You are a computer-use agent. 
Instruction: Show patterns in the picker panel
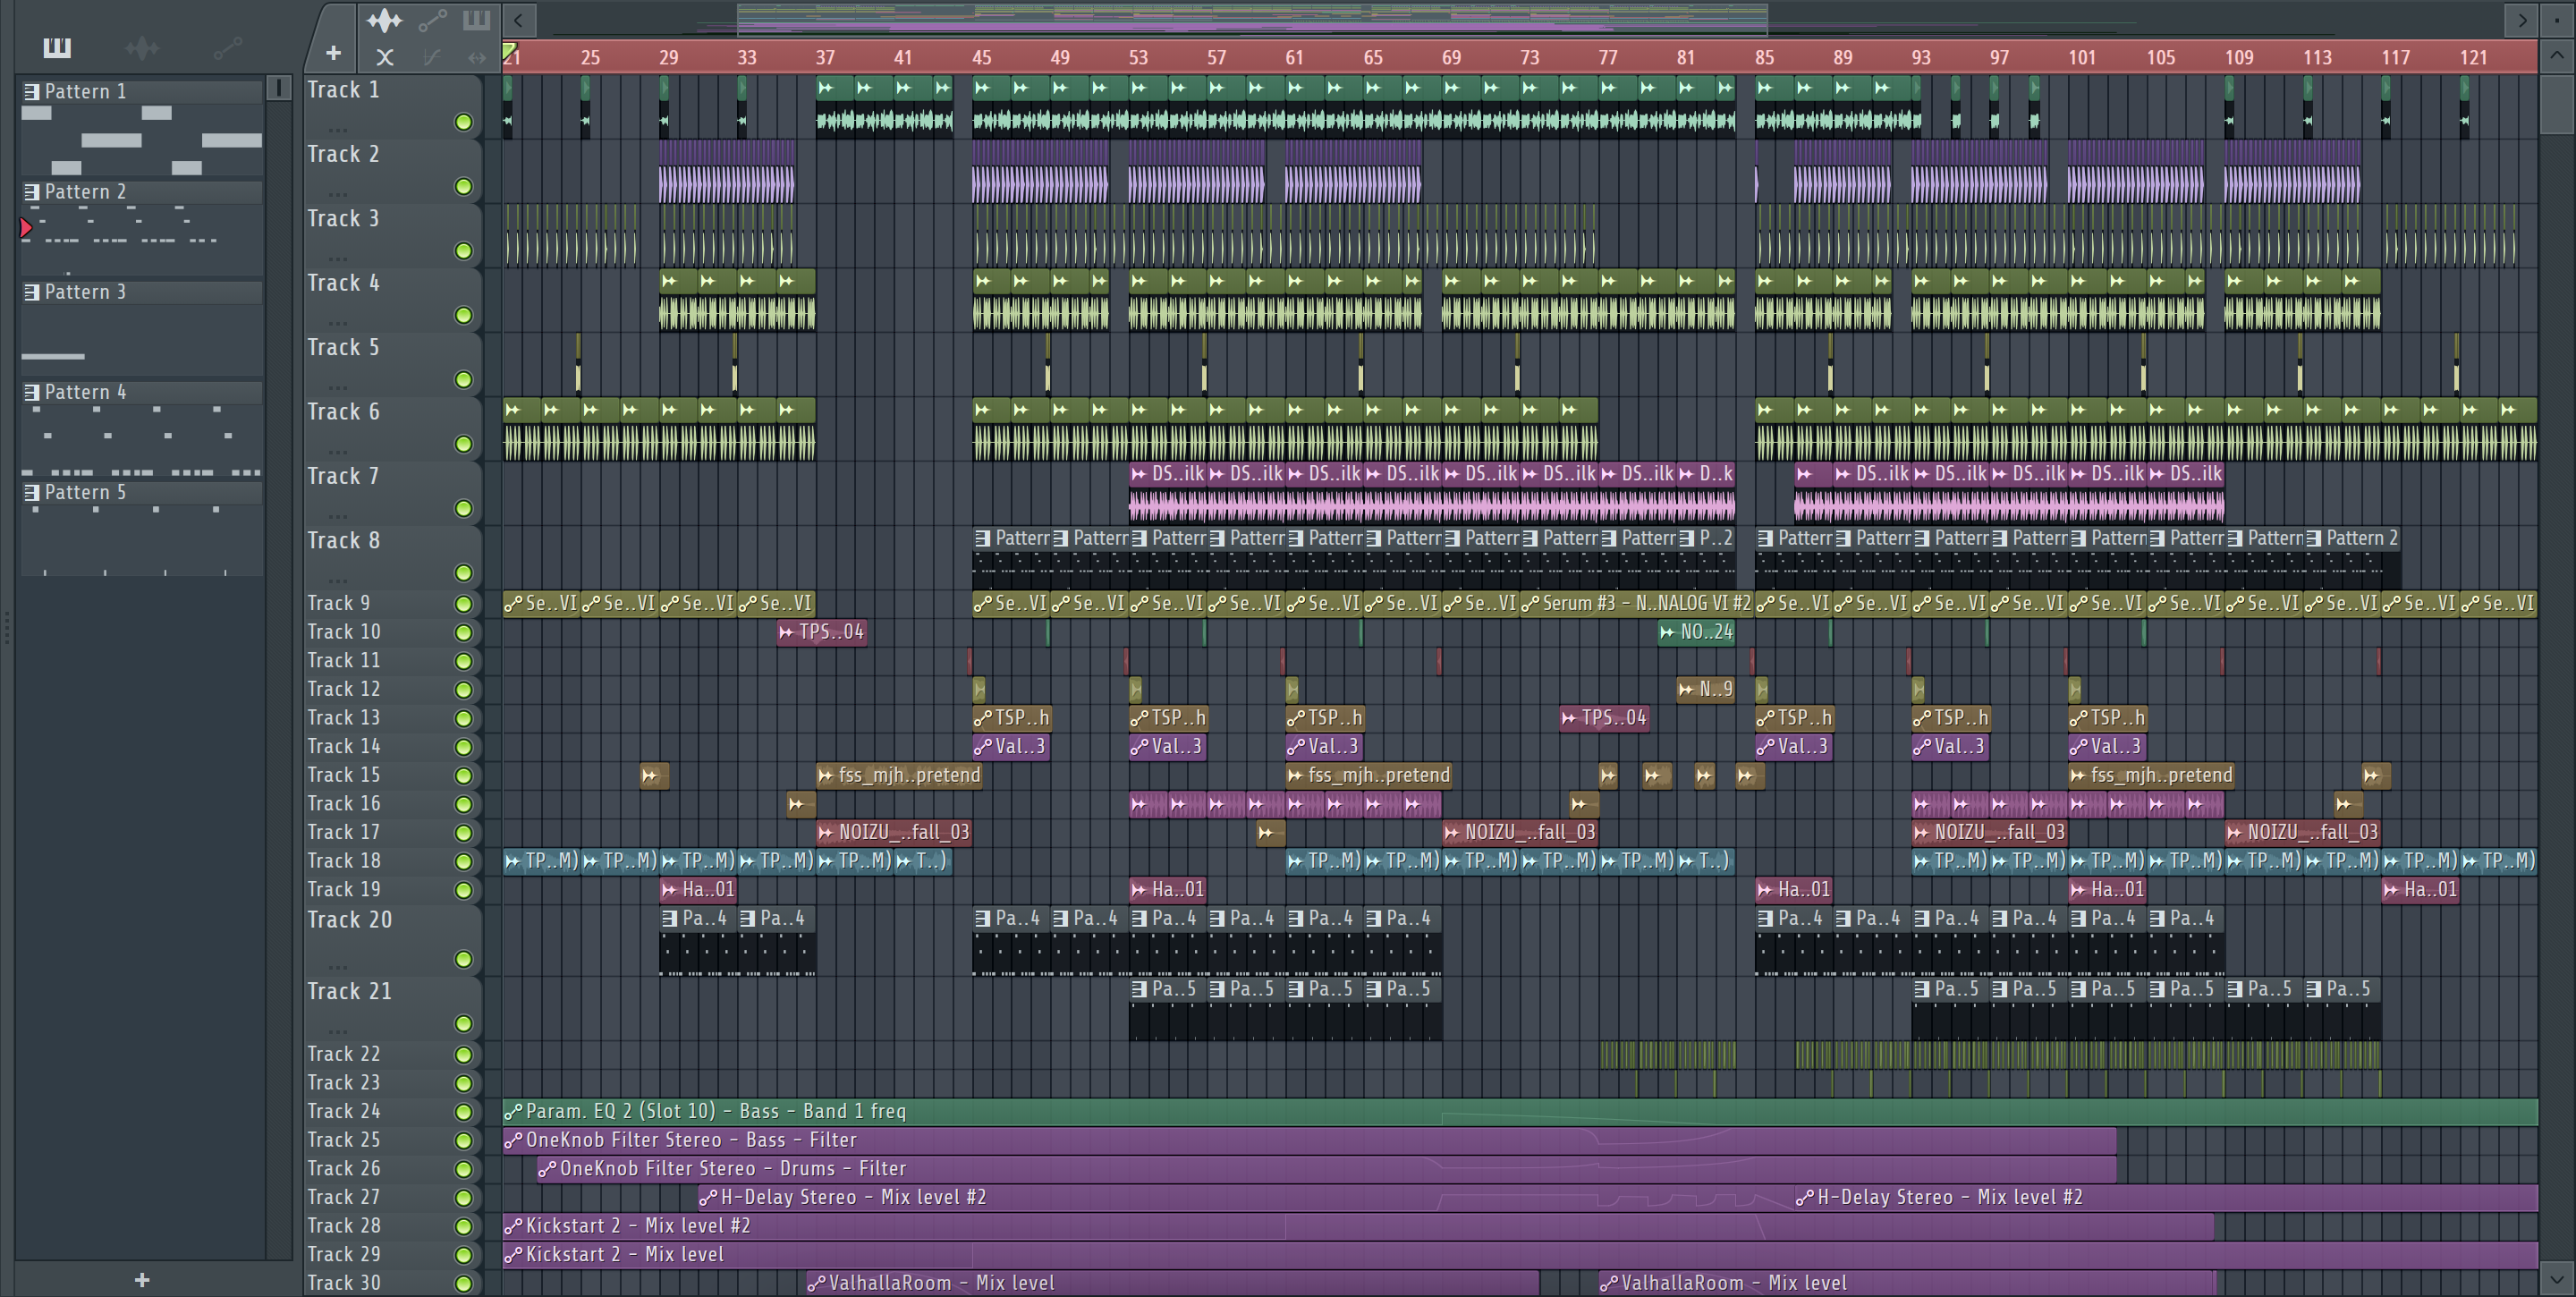(x=57, y=47)
